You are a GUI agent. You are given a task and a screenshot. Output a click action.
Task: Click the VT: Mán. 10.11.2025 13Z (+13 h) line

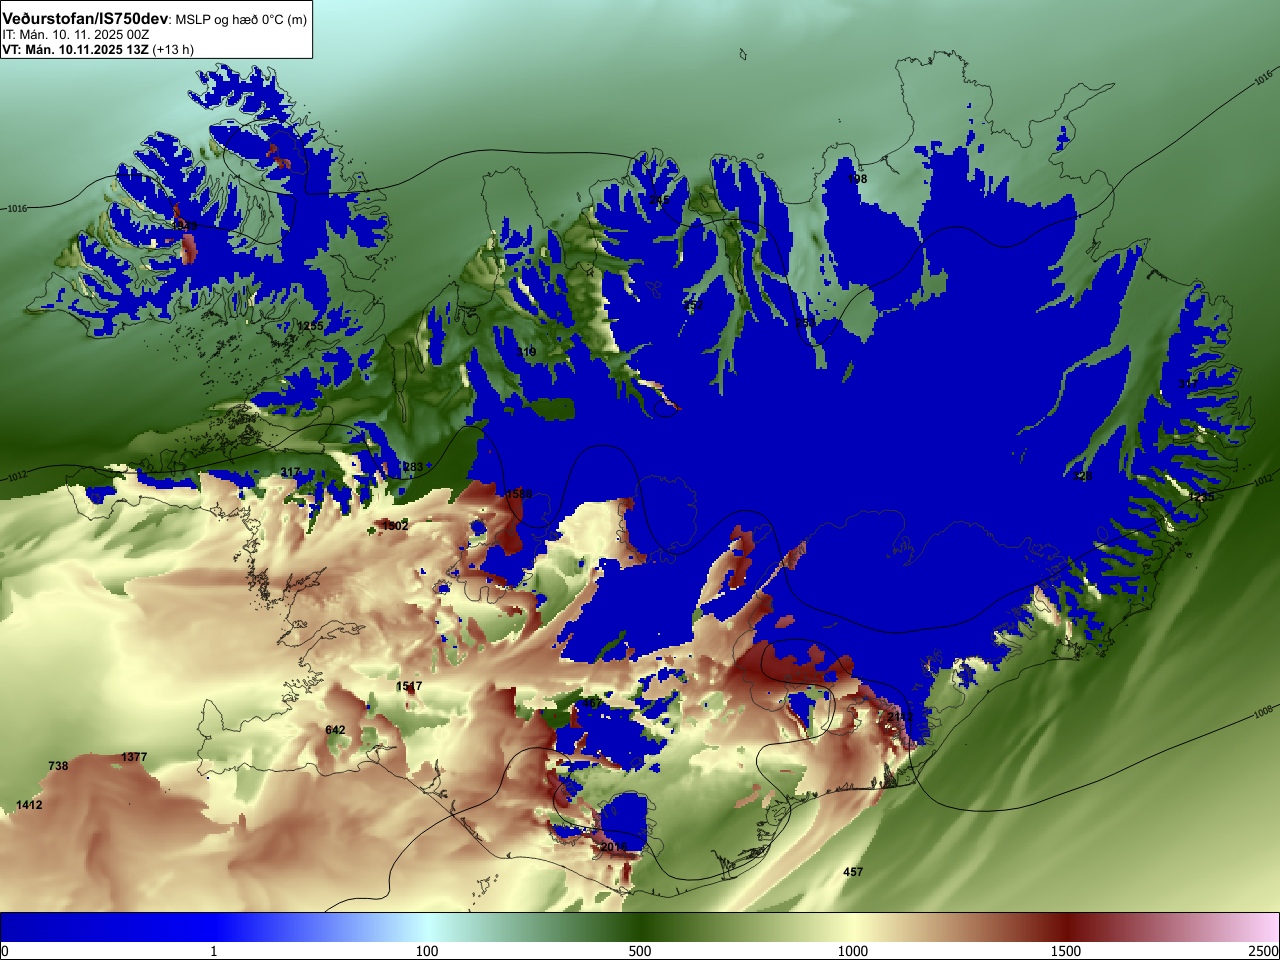tap(98, 49)
